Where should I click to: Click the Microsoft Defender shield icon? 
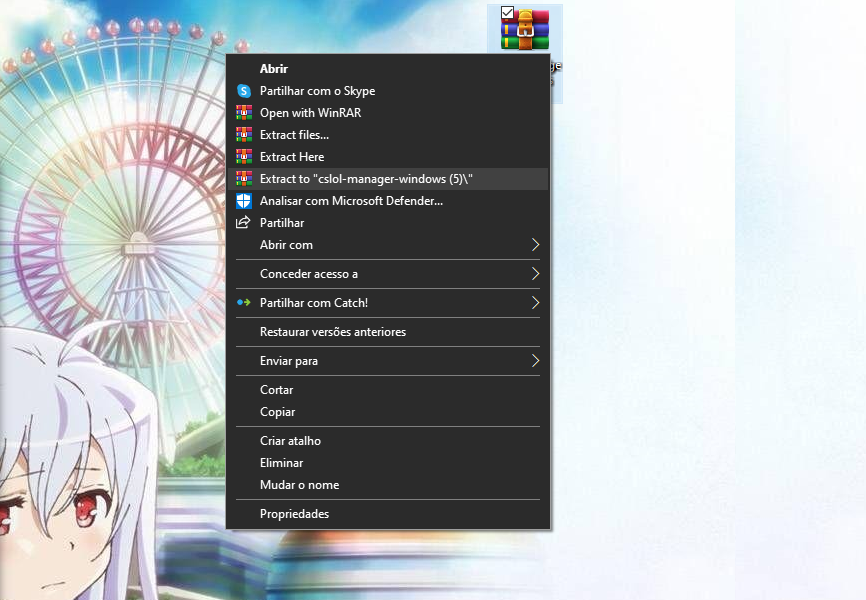(x=244, y=201)
